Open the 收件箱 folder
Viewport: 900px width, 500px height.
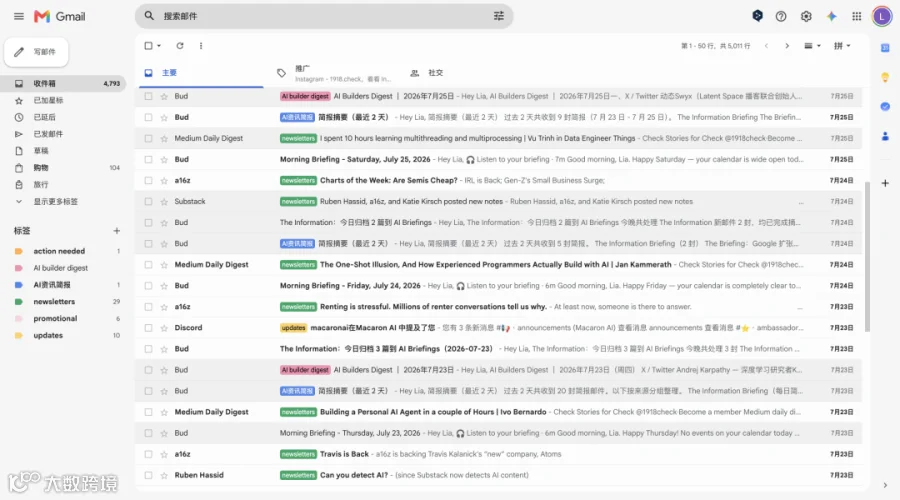(x=63, y=83)
